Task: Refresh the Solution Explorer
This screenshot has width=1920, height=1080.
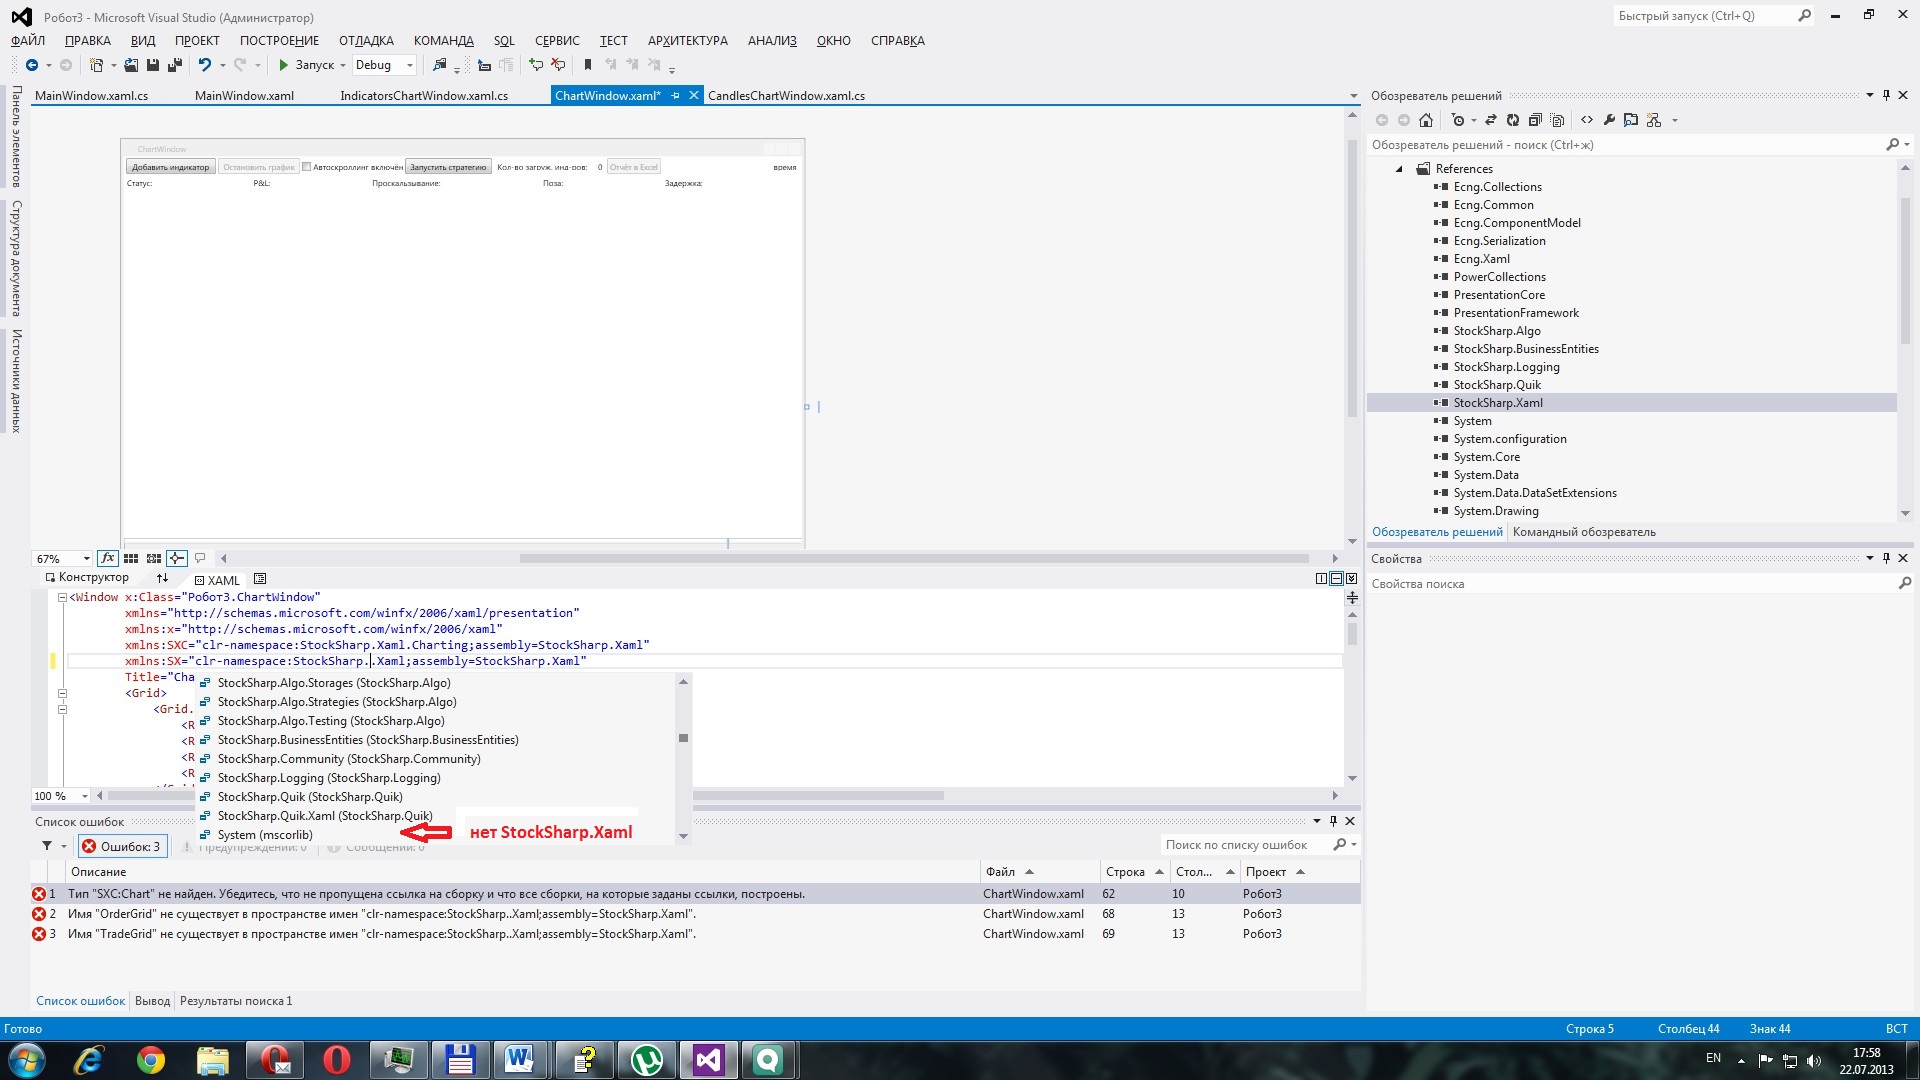Action: click(x=1513, y=120)
